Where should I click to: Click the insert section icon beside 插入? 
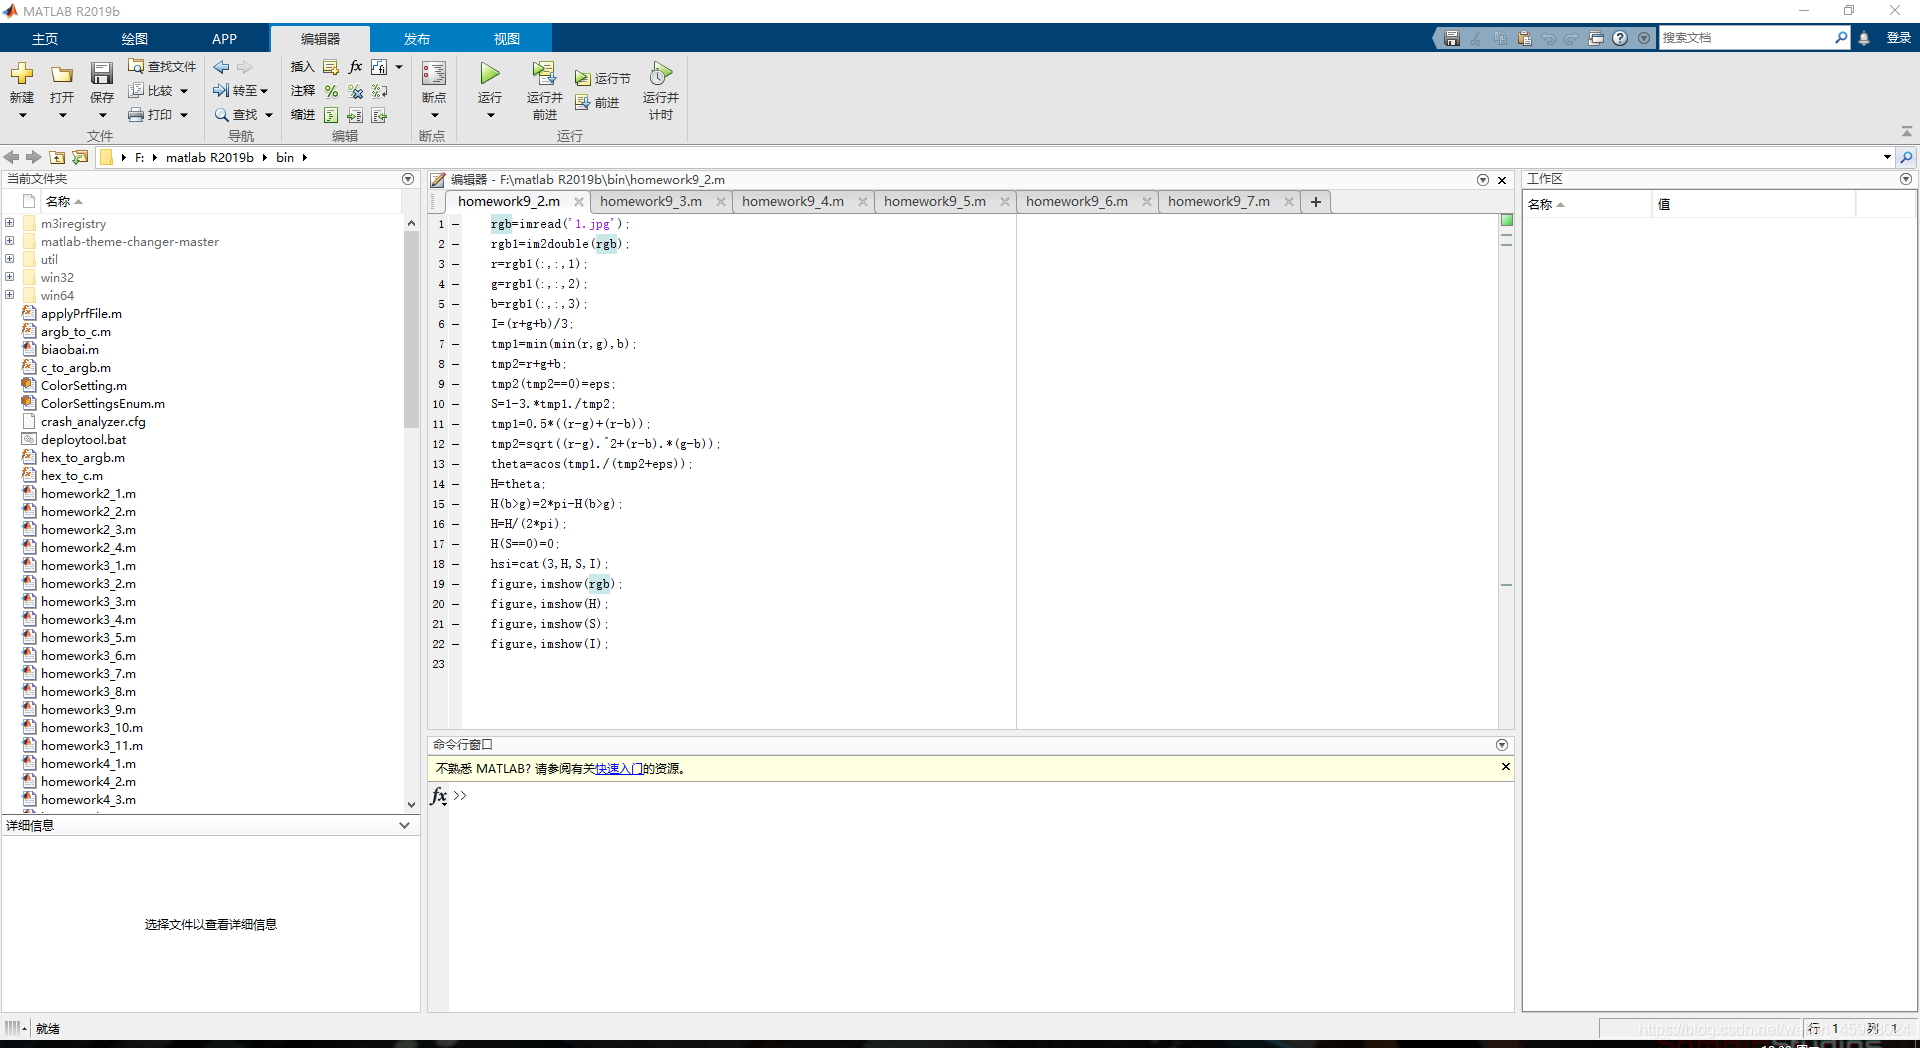click(x=330, y=67)
